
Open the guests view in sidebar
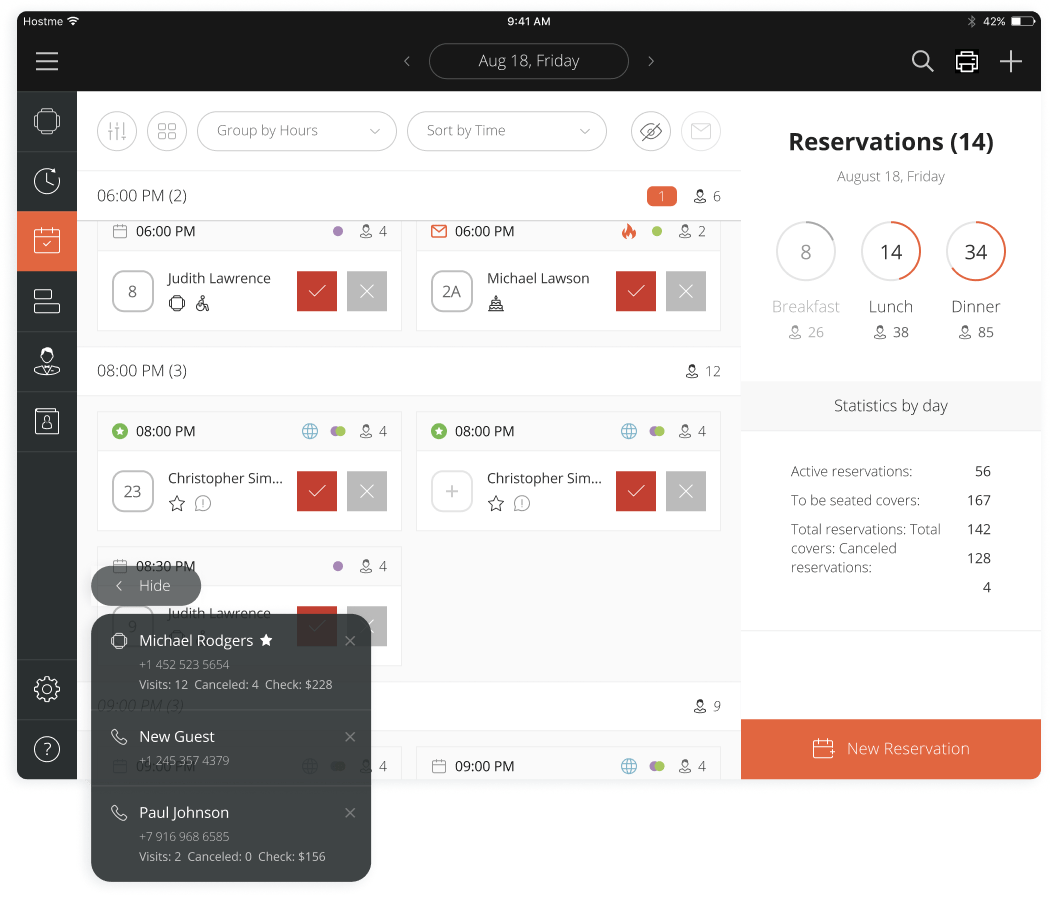click(x=47, y=361)
